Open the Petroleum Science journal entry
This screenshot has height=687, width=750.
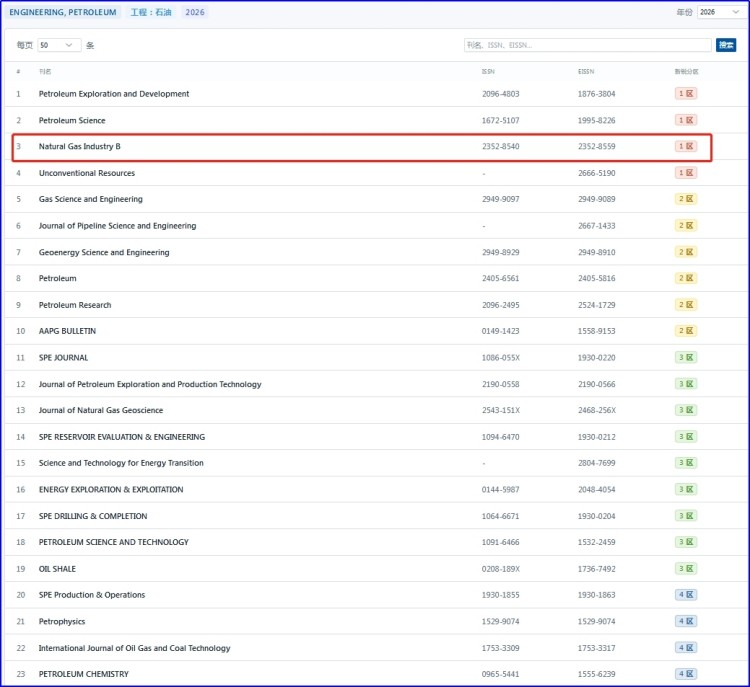point(72,120)
